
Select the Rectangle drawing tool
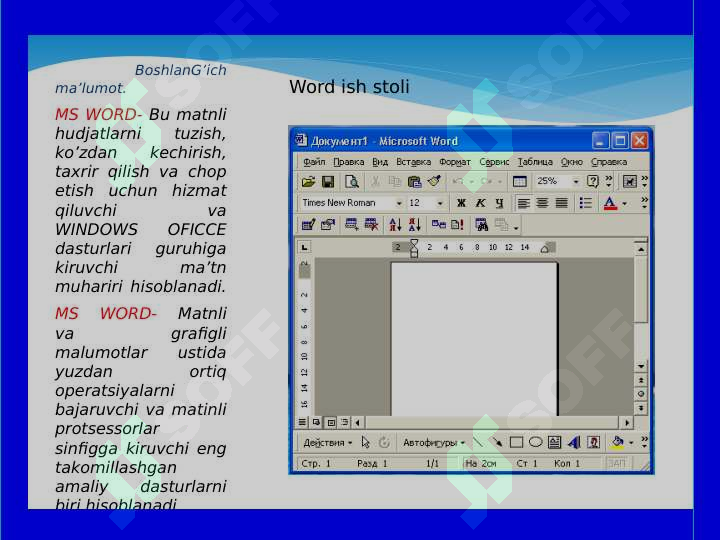pos(516,442)
